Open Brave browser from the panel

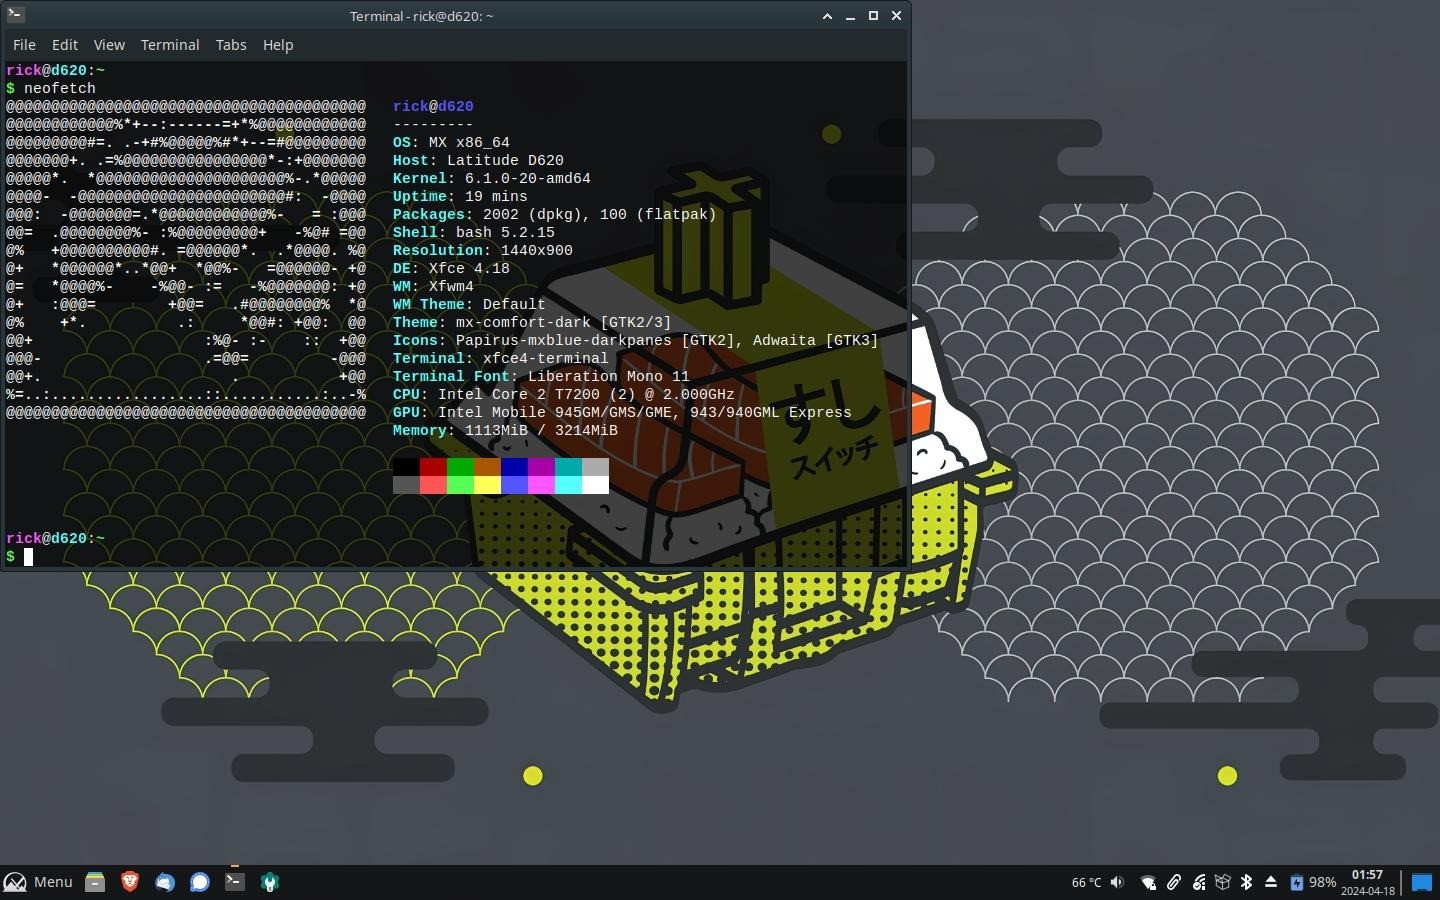coord(130,882)
